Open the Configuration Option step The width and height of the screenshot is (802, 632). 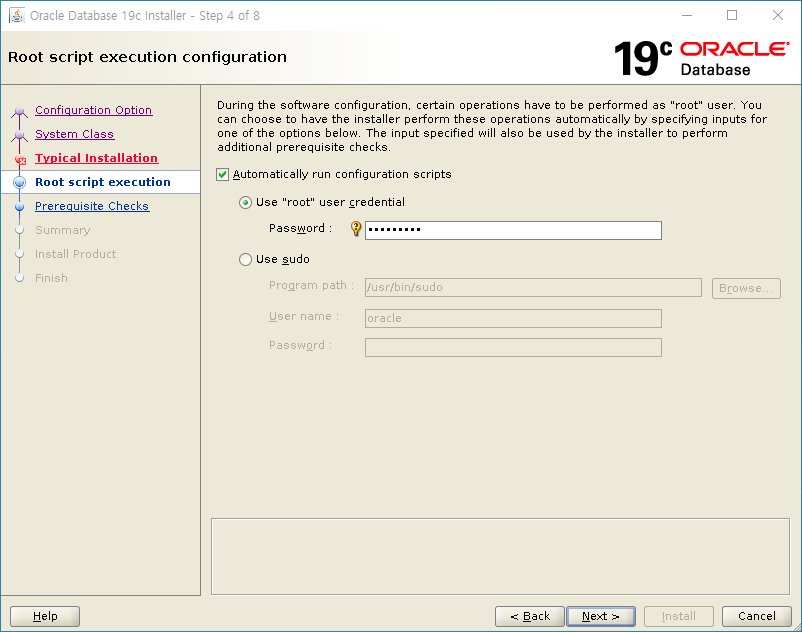coord(94,110)
